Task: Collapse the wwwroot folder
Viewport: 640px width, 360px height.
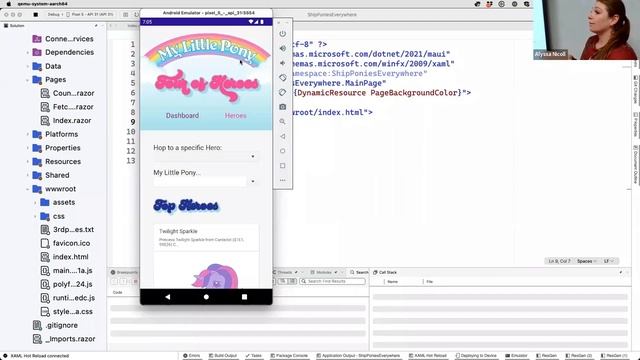Action: pos(28,189)
